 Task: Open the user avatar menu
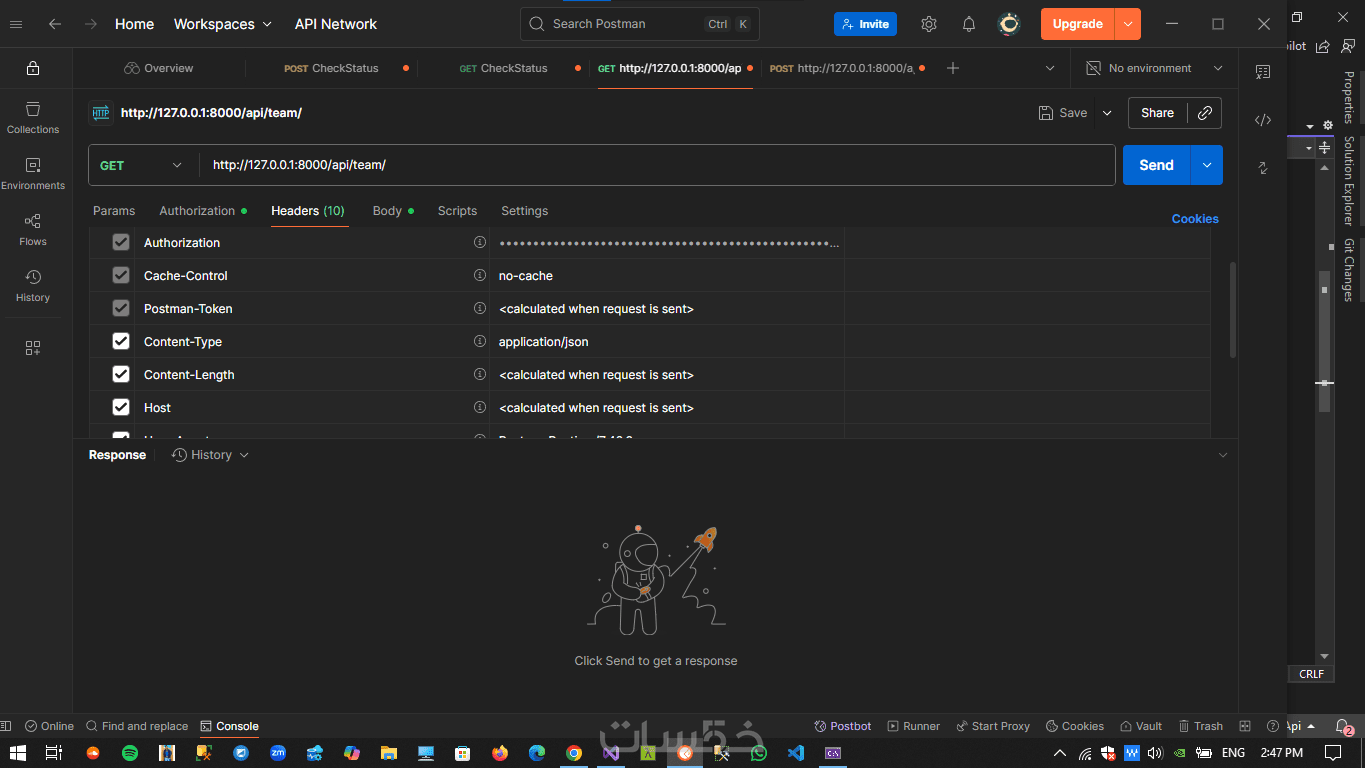(1010, 24)
